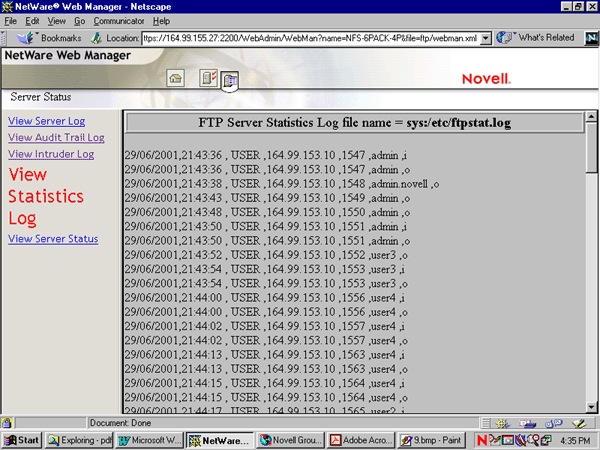Viewport: 600px width, 450px height.
Task: Open the View Server Status link
Action: 53,239
